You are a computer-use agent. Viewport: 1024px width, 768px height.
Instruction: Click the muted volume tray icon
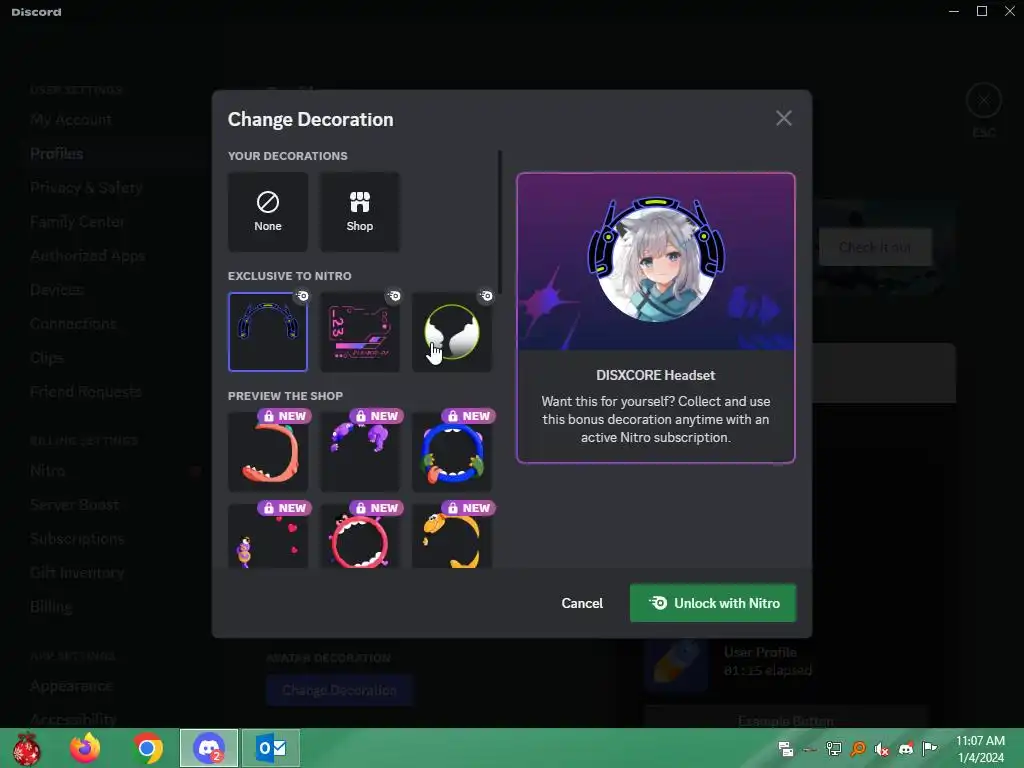pos(882,749)
